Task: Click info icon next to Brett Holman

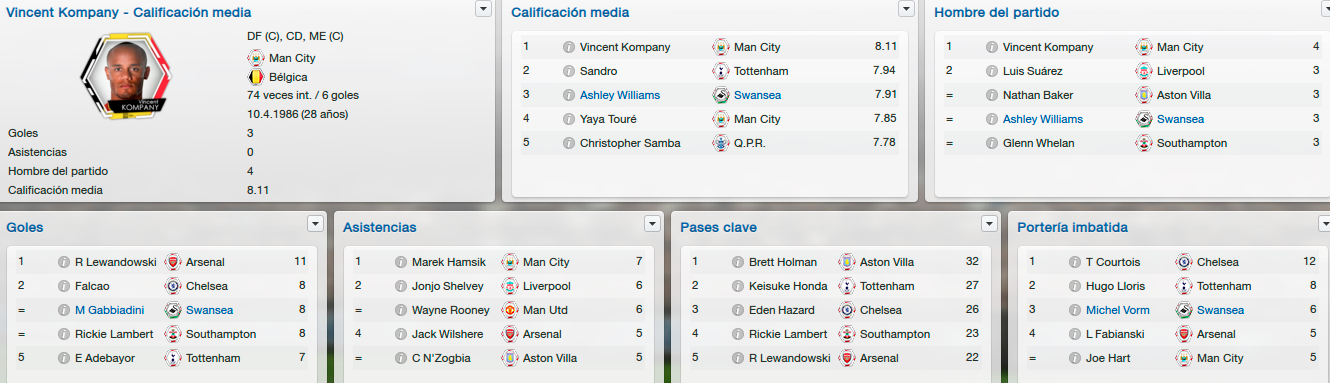Action: click(737, 262)
